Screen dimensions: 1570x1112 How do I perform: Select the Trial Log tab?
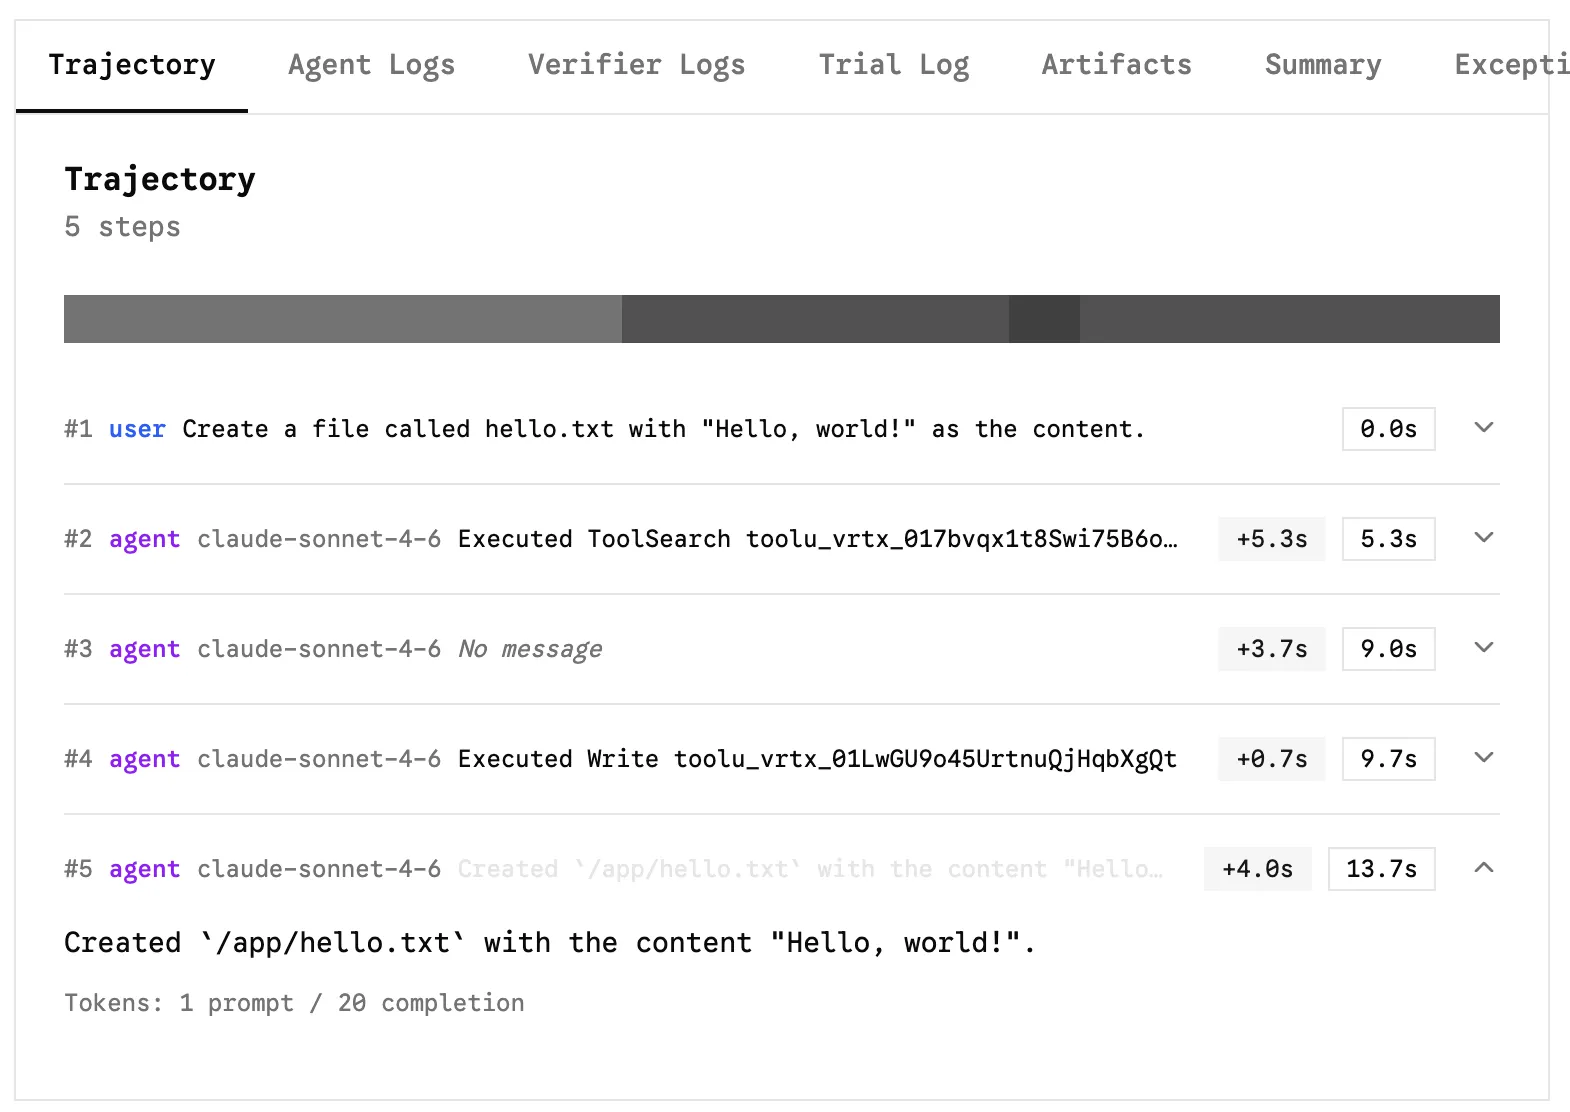point(893,65)
